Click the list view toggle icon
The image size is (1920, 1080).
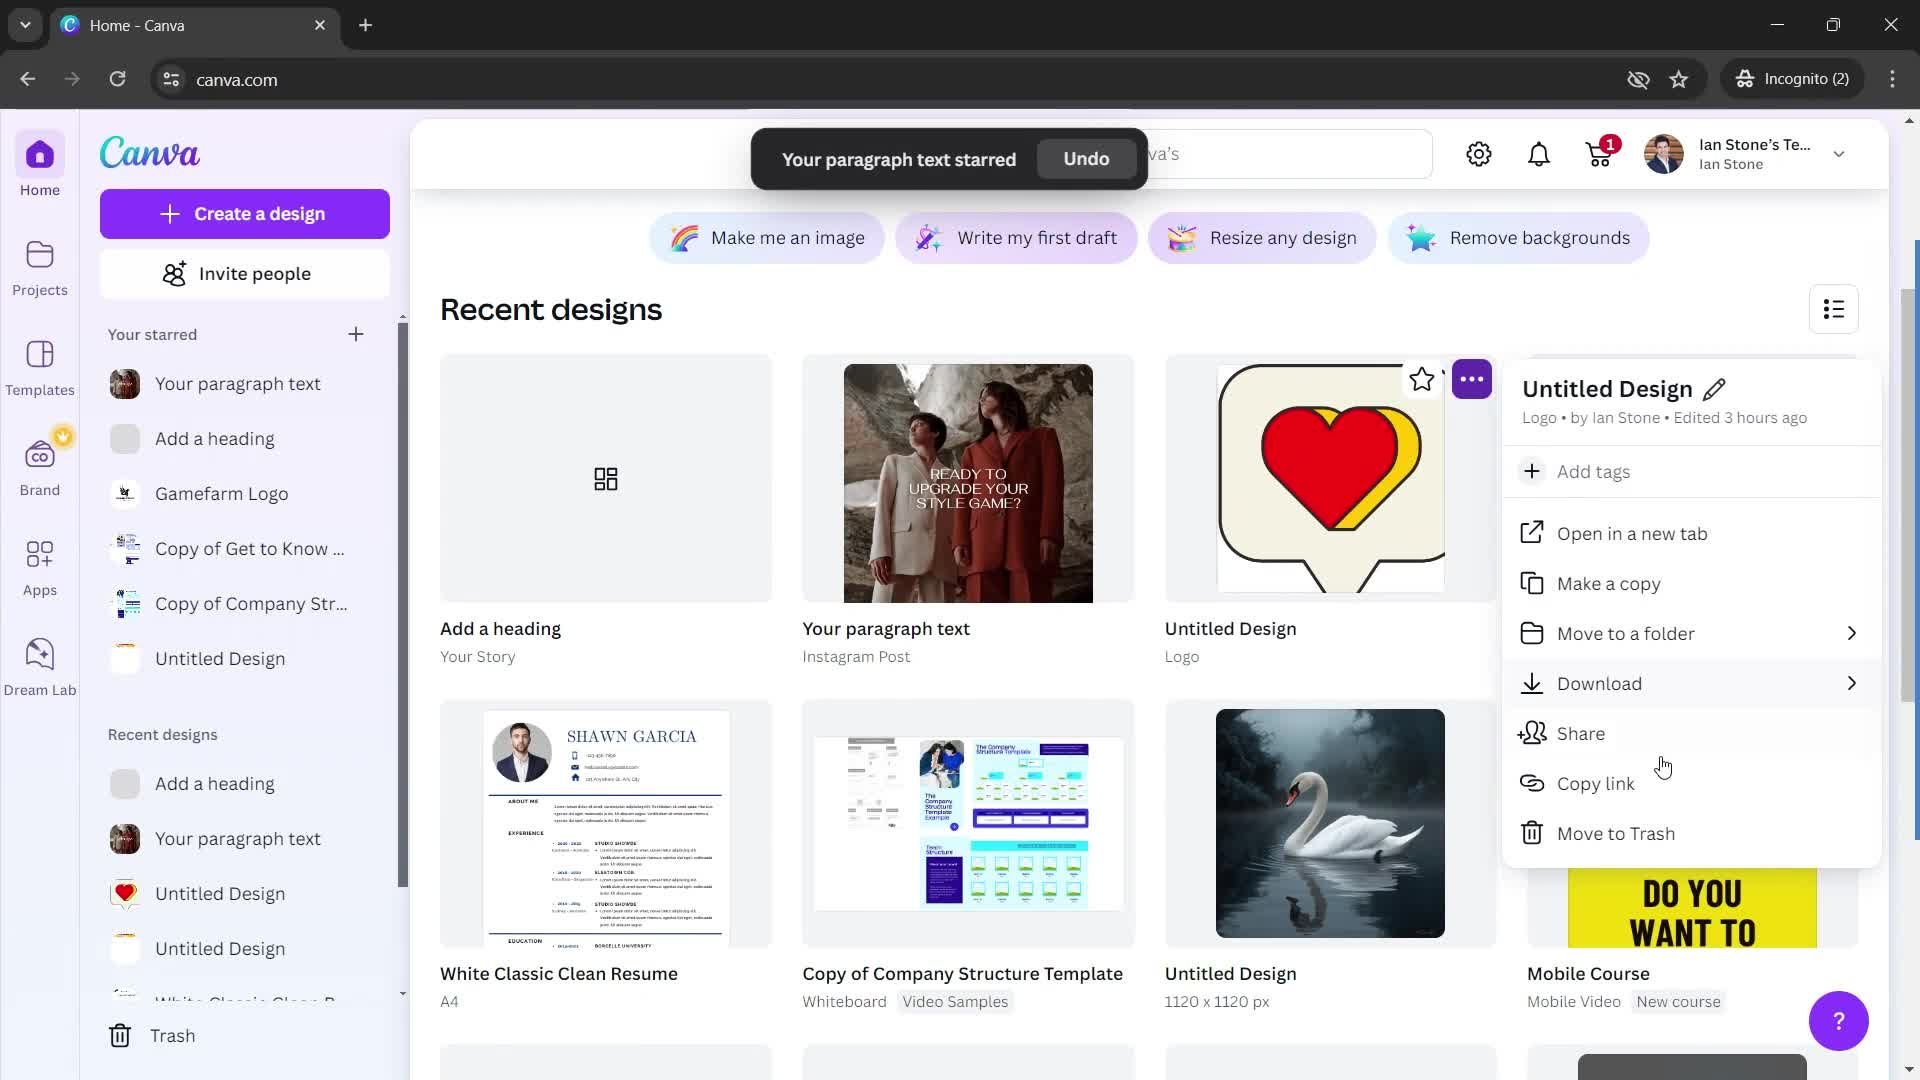coord(1836,309)
